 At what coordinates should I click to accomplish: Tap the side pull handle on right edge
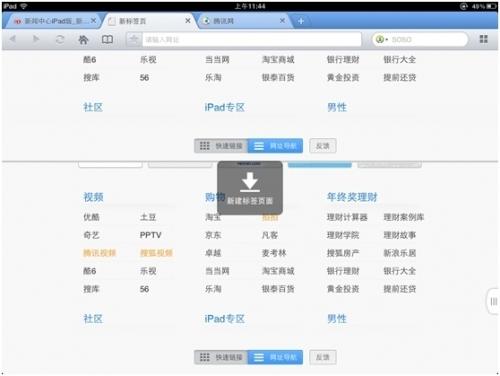[494, 302]
